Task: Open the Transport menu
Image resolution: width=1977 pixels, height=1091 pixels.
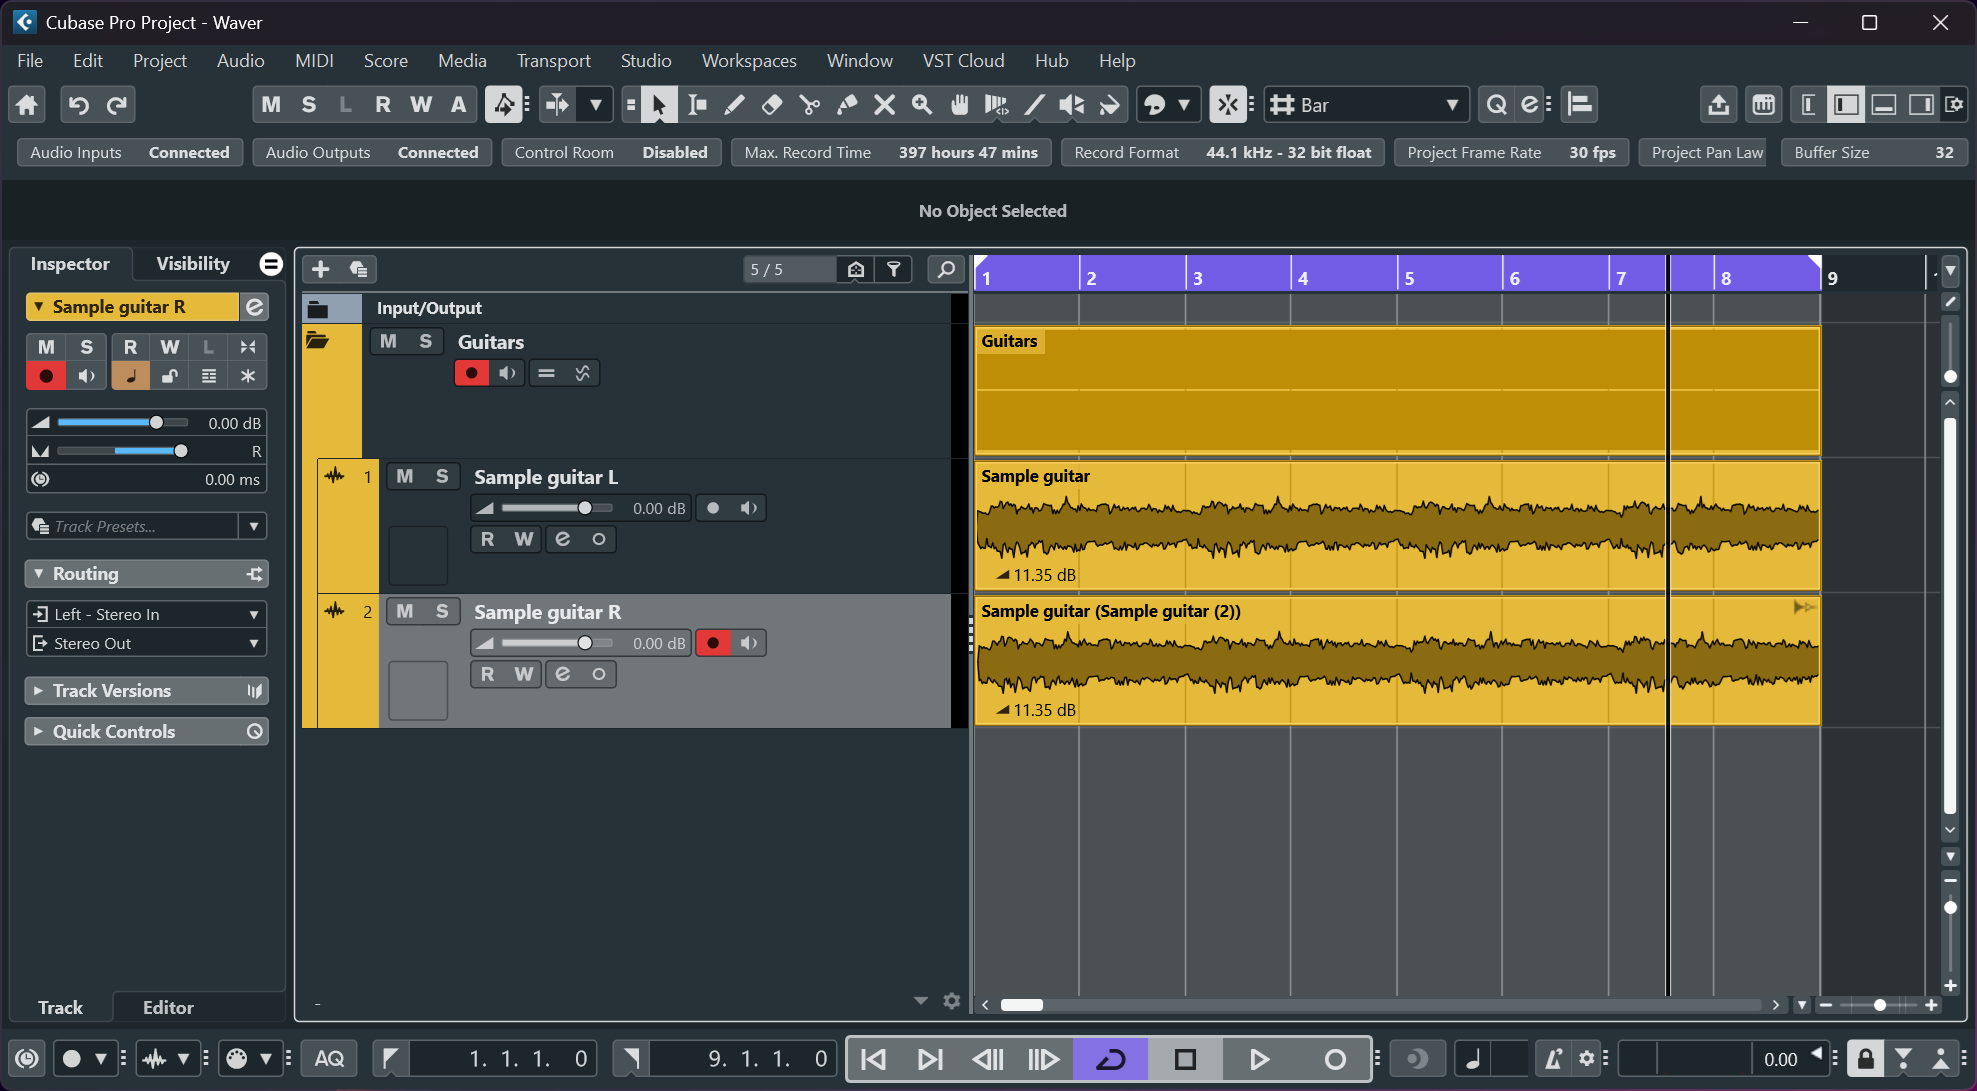Action: point(553,61)
